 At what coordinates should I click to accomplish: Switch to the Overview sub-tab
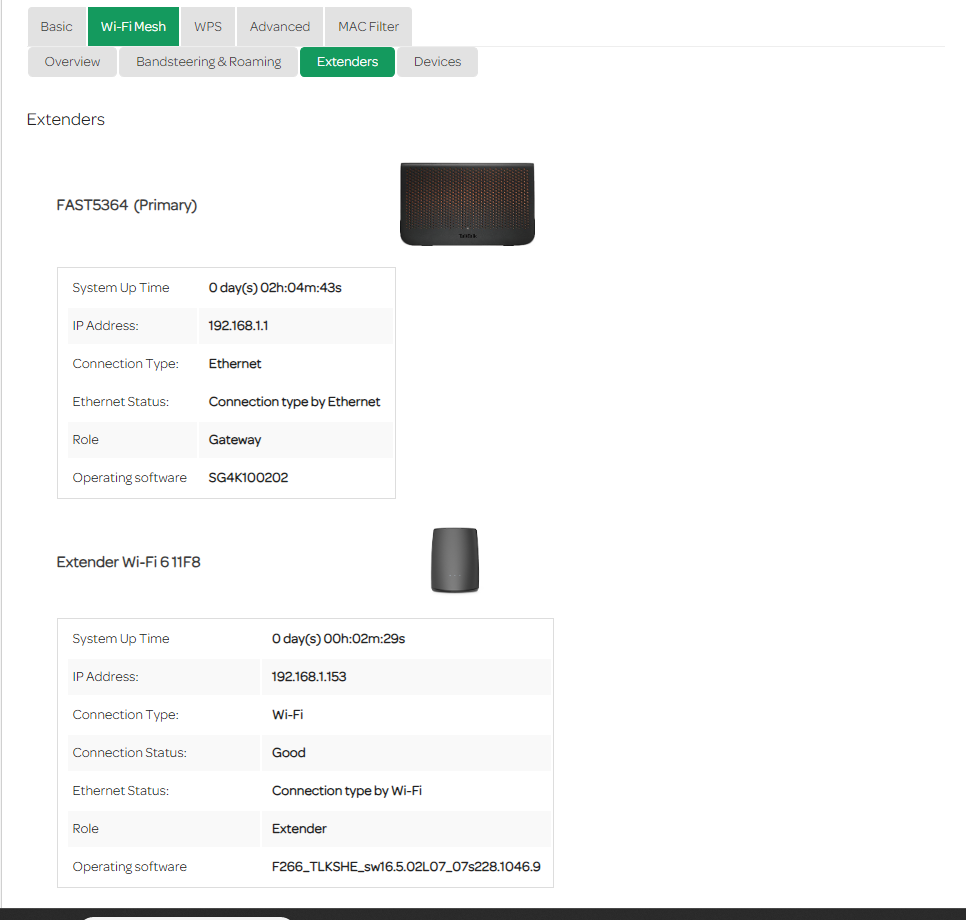click(x=71, y=61)
